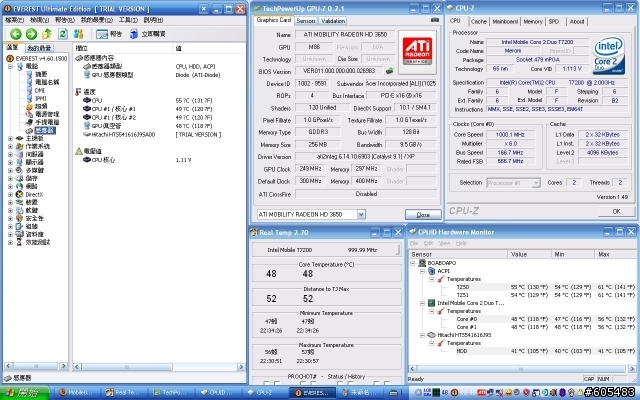Select the DirectX icon in EVEREST tree
Image resolution: width=640 pixels, height=400 pixels.
click(19, 194)
